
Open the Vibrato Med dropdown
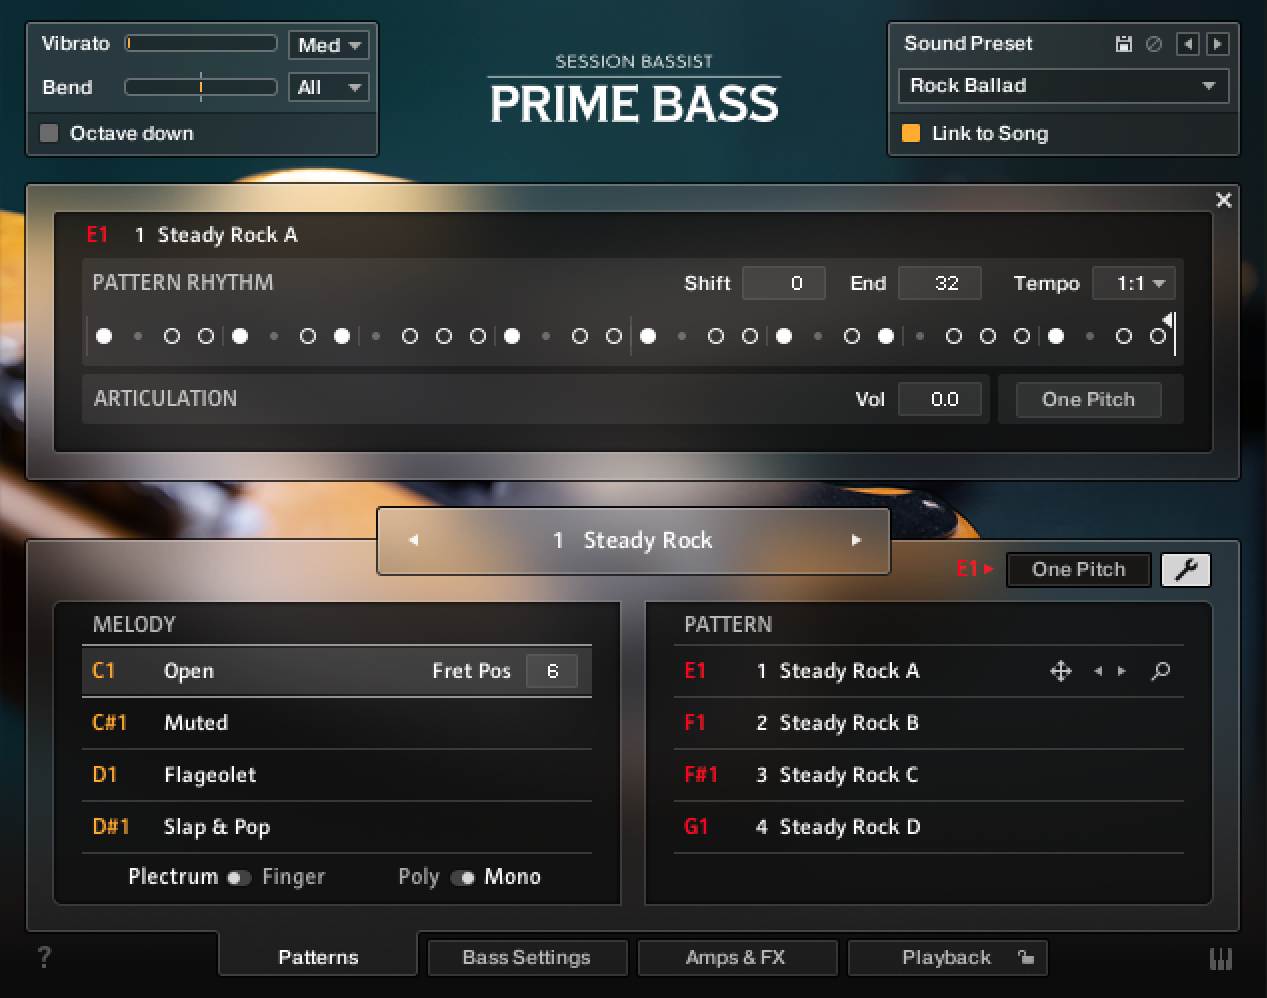pyautogui.click(x=328, y=44)
